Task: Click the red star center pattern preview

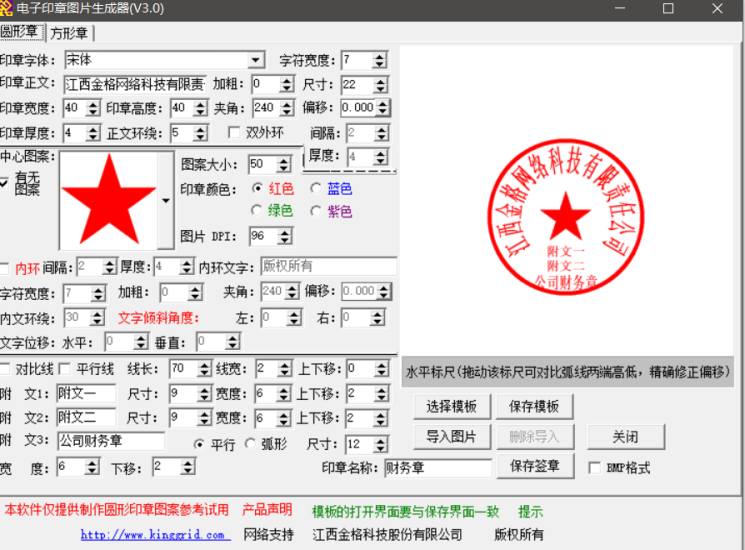Action: [x=108, y=200]
